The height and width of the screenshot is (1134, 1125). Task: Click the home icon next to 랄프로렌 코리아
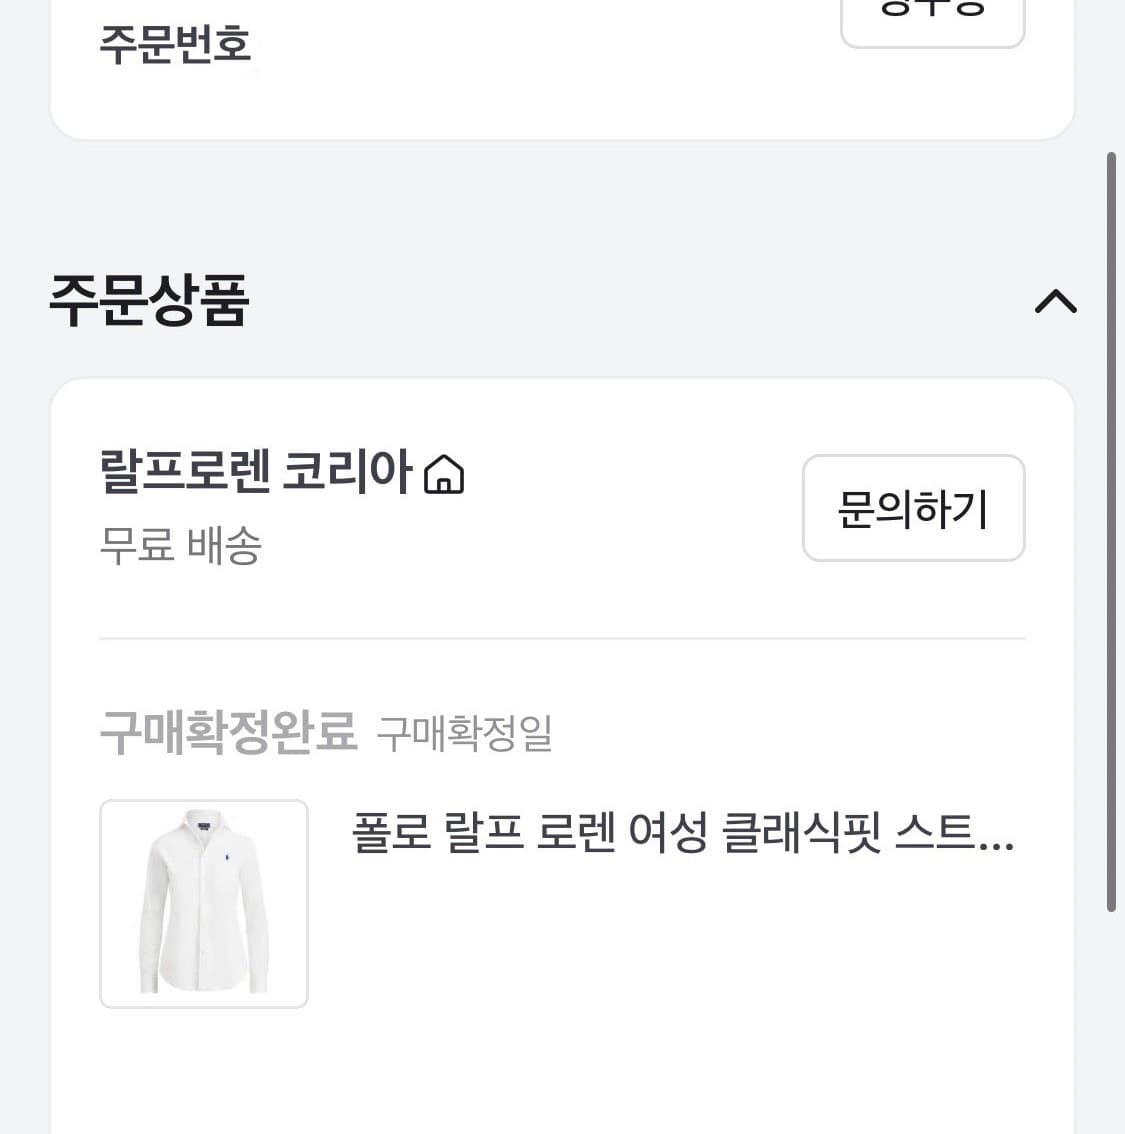point(444,474)
